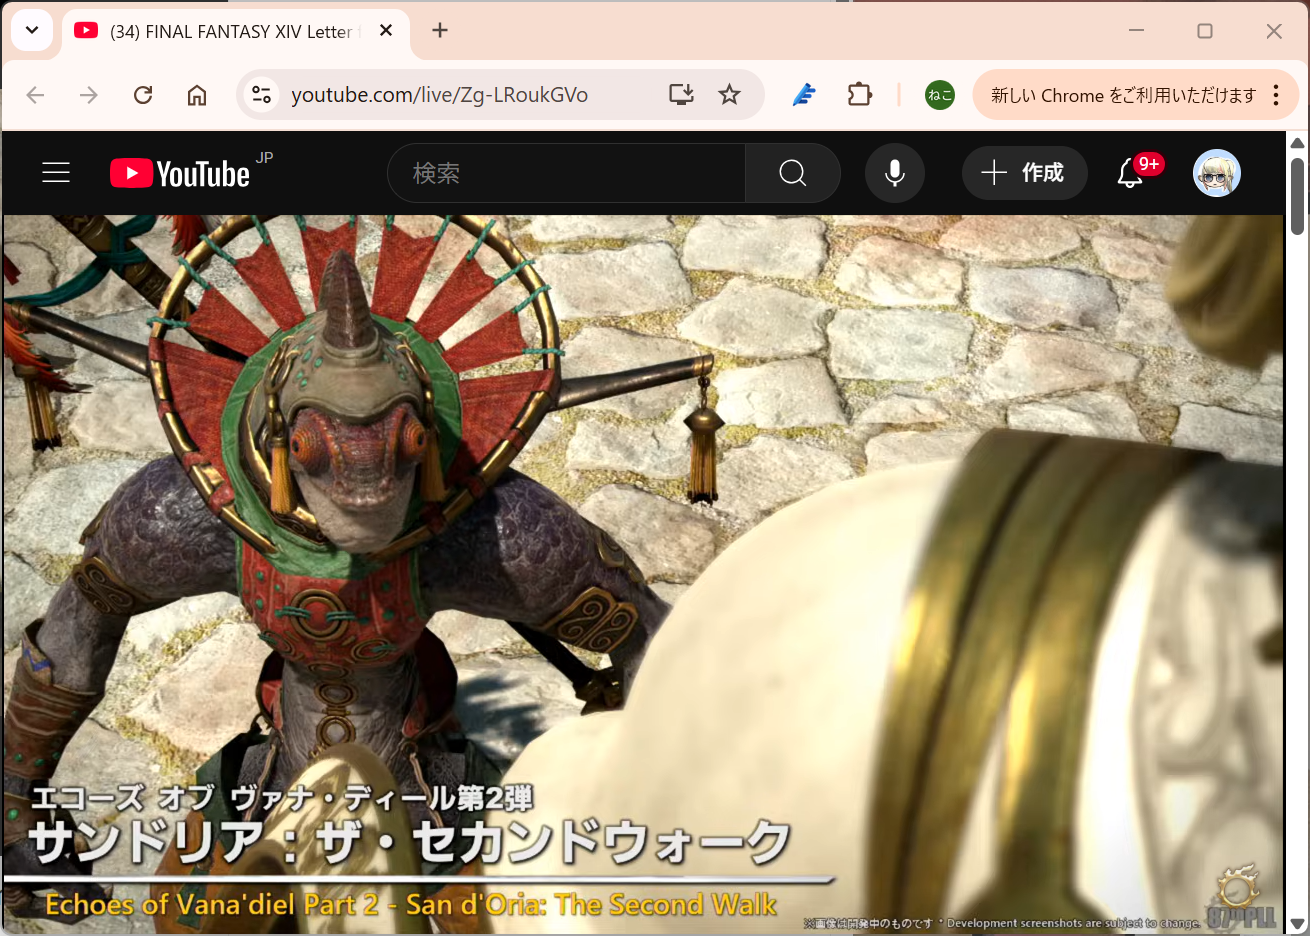Click the new Chrome available update button

[x=1122, y=95]
